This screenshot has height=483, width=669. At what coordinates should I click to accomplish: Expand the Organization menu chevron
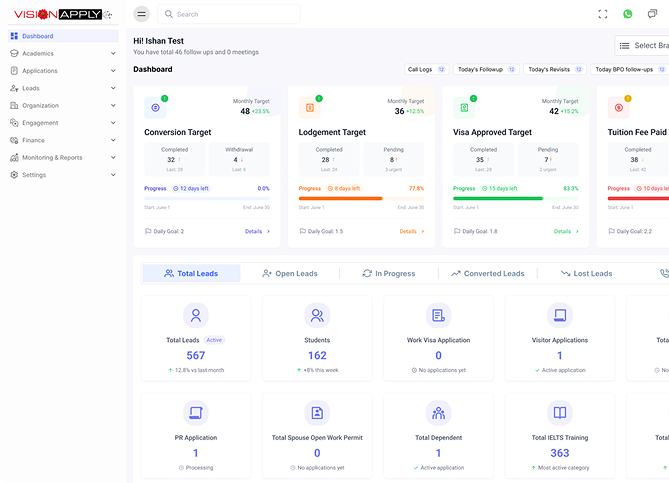[113, 105]
